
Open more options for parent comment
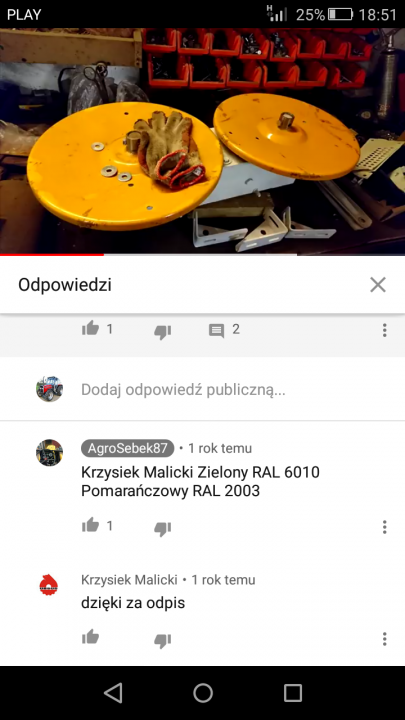pyautogui.click(x=385, y=330)
